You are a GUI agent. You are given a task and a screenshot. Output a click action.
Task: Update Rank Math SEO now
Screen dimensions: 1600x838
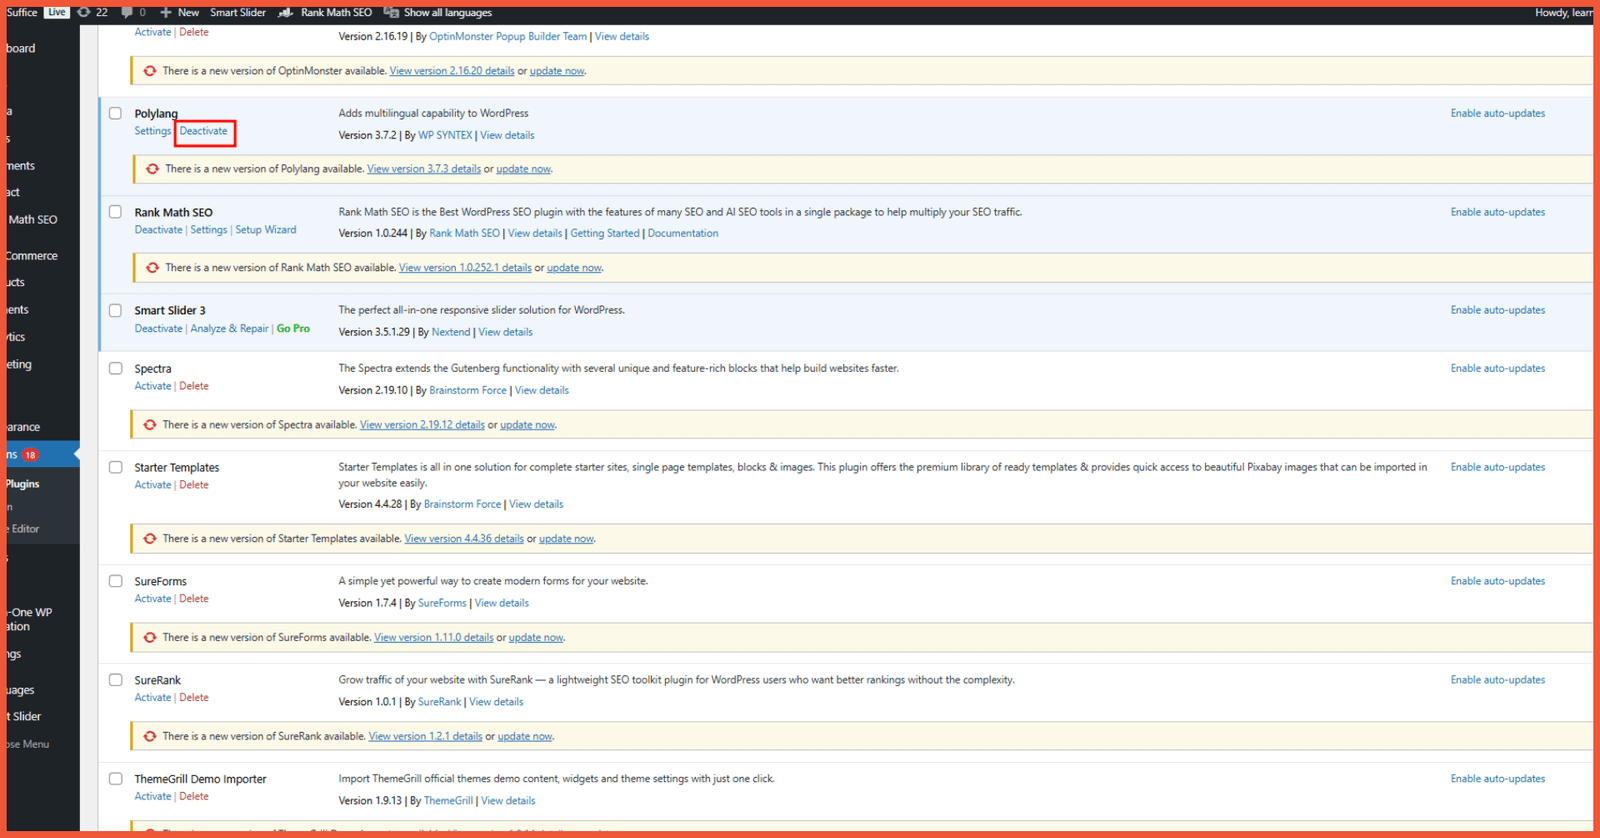point(574,268)
